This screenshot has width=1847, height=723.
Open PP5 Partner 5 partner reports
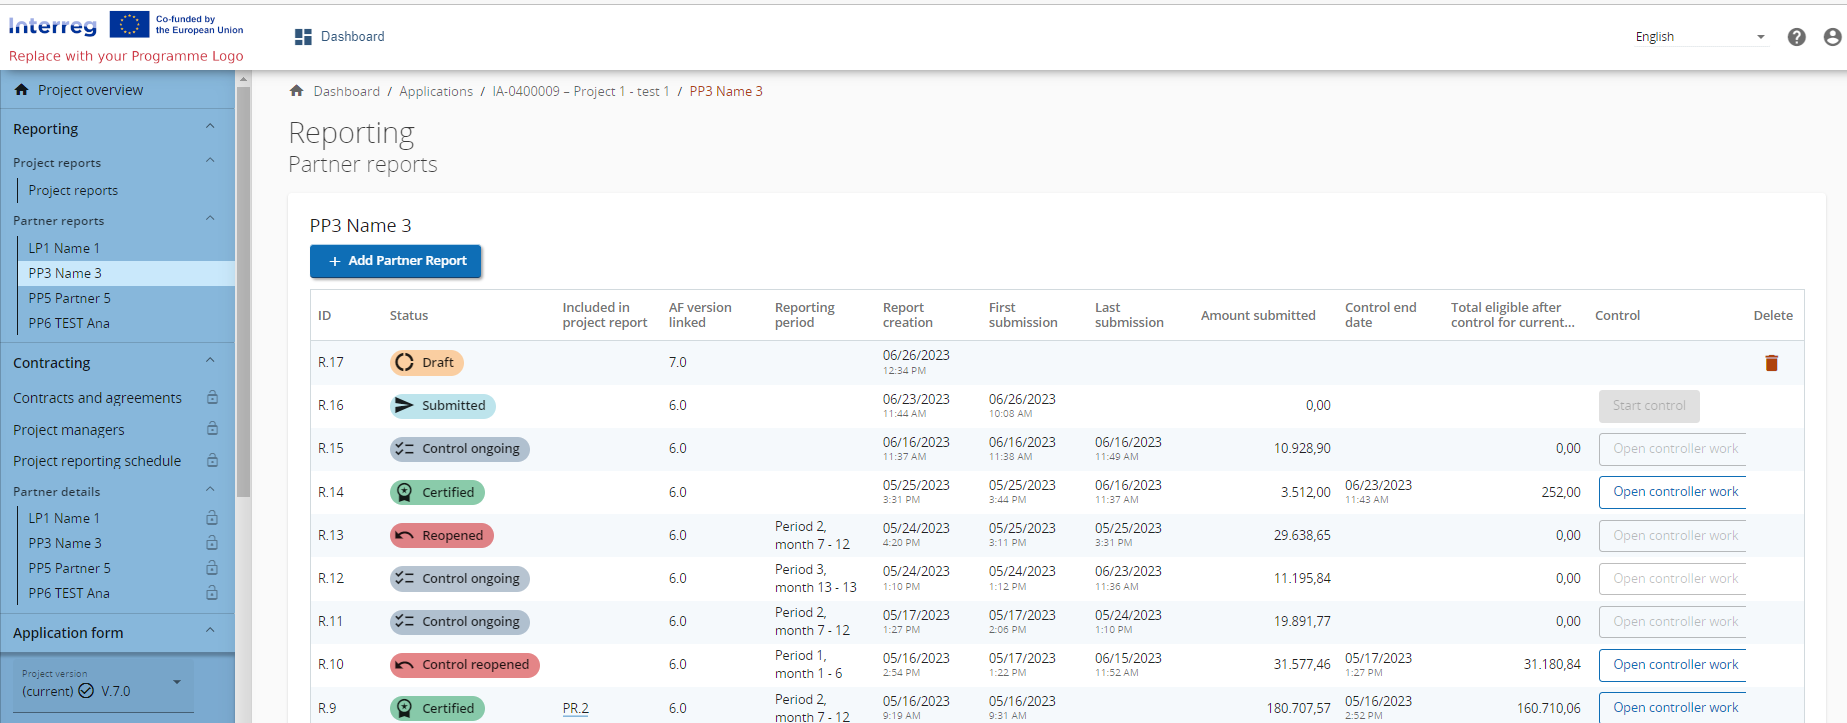click(69, 298)
